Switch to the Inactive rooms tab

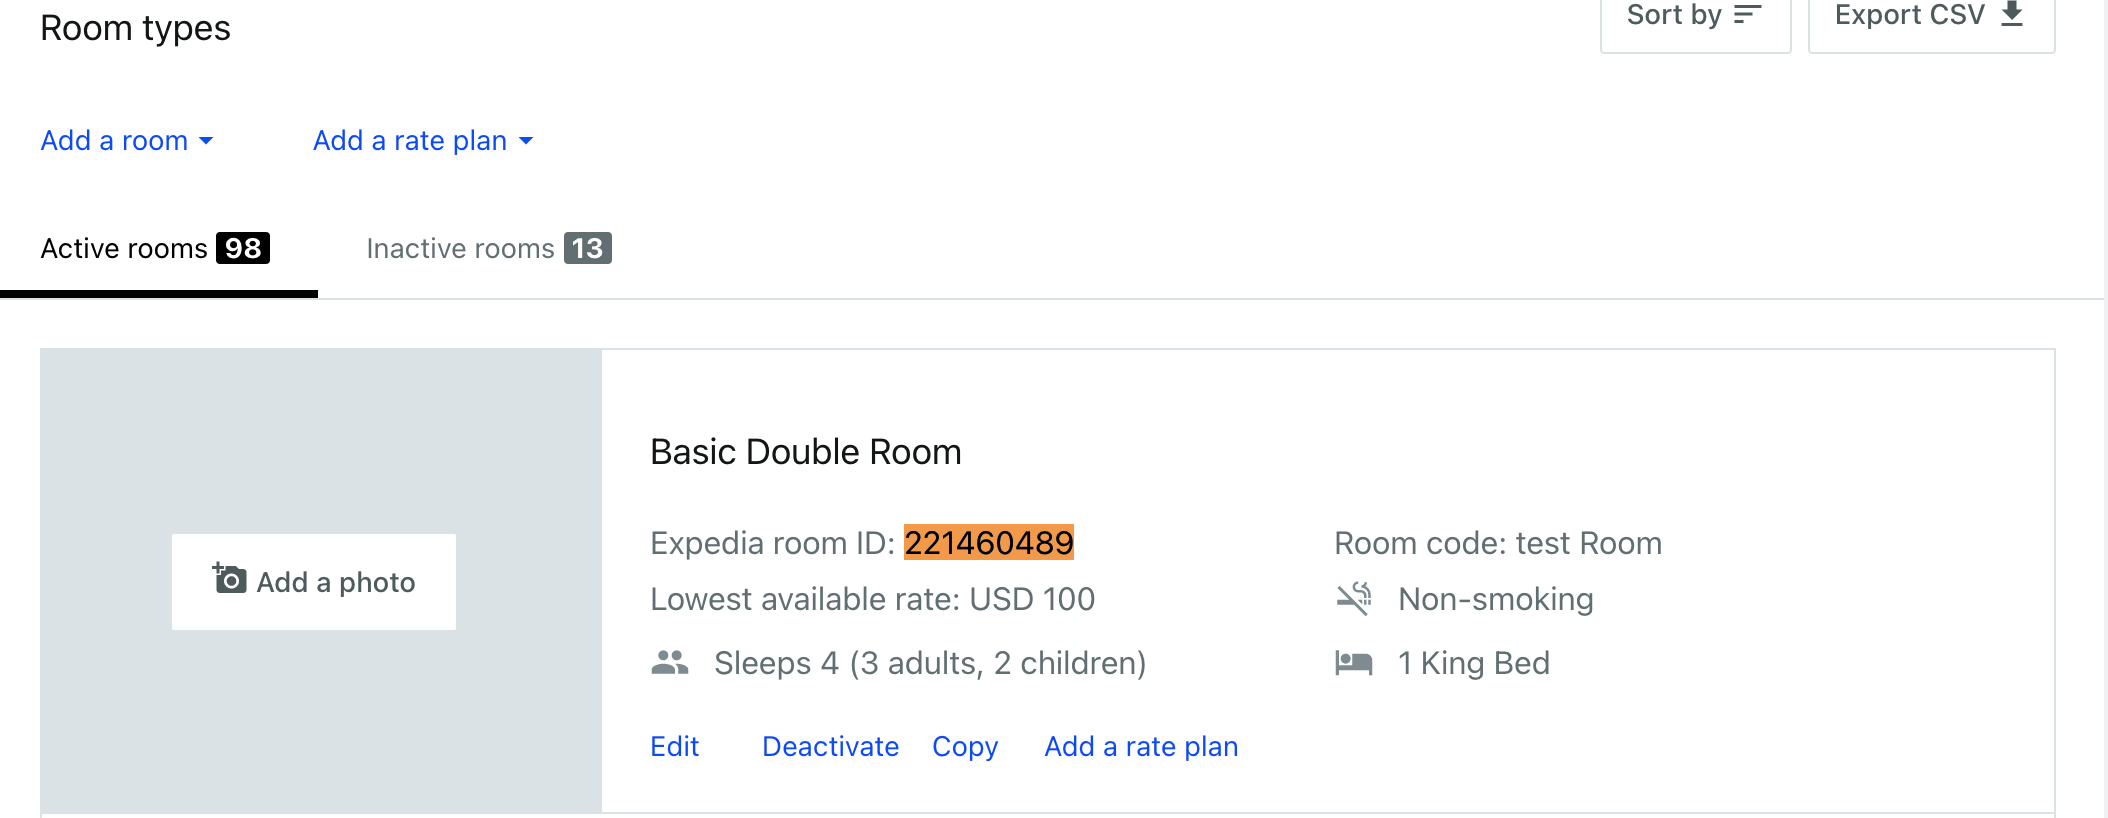point(488,249)
